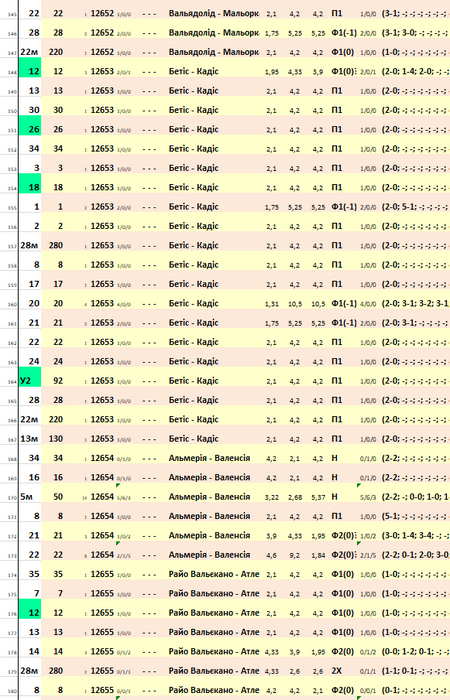Click 'Бетіс - Кадіс' in row 162

coord(193,342)
